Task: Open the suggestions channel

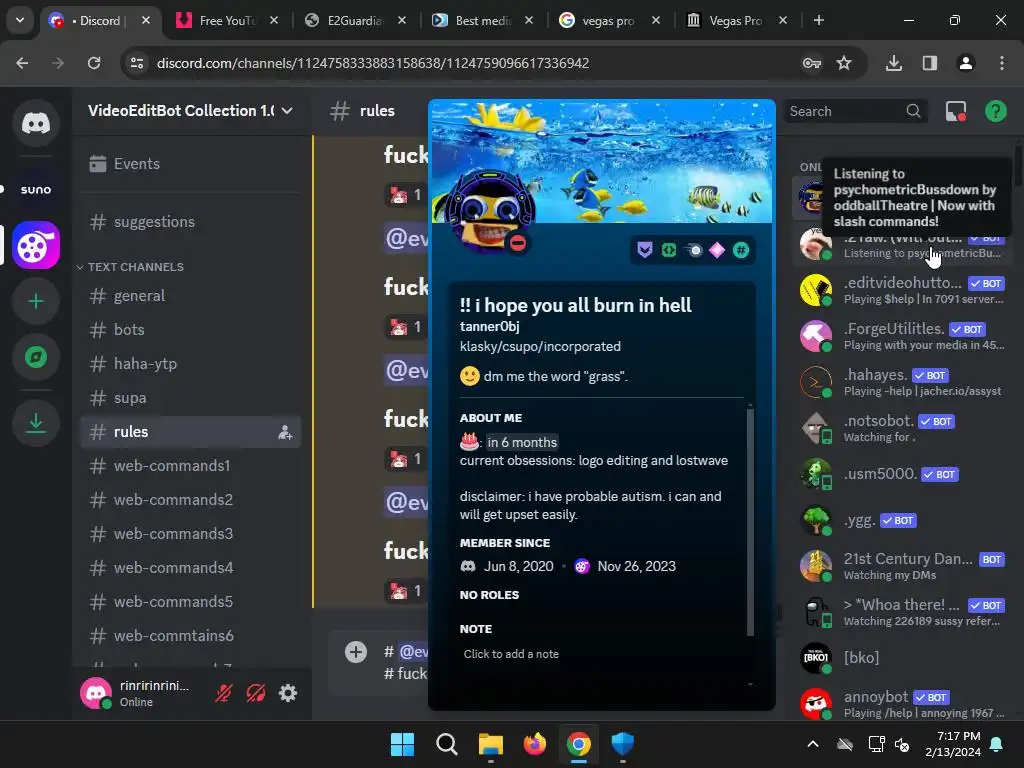Action: click(x=190, y=222)
